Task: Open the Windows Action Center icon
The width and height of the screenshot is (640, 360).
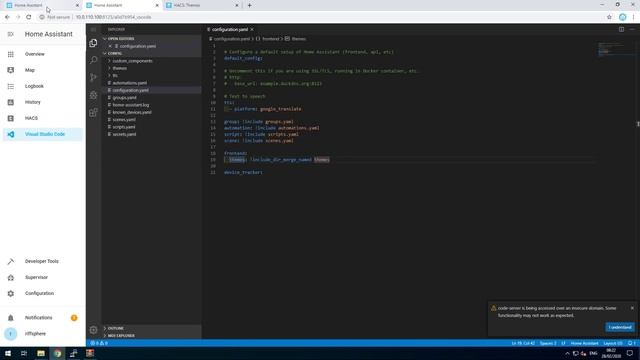Action: coord(630,353)
